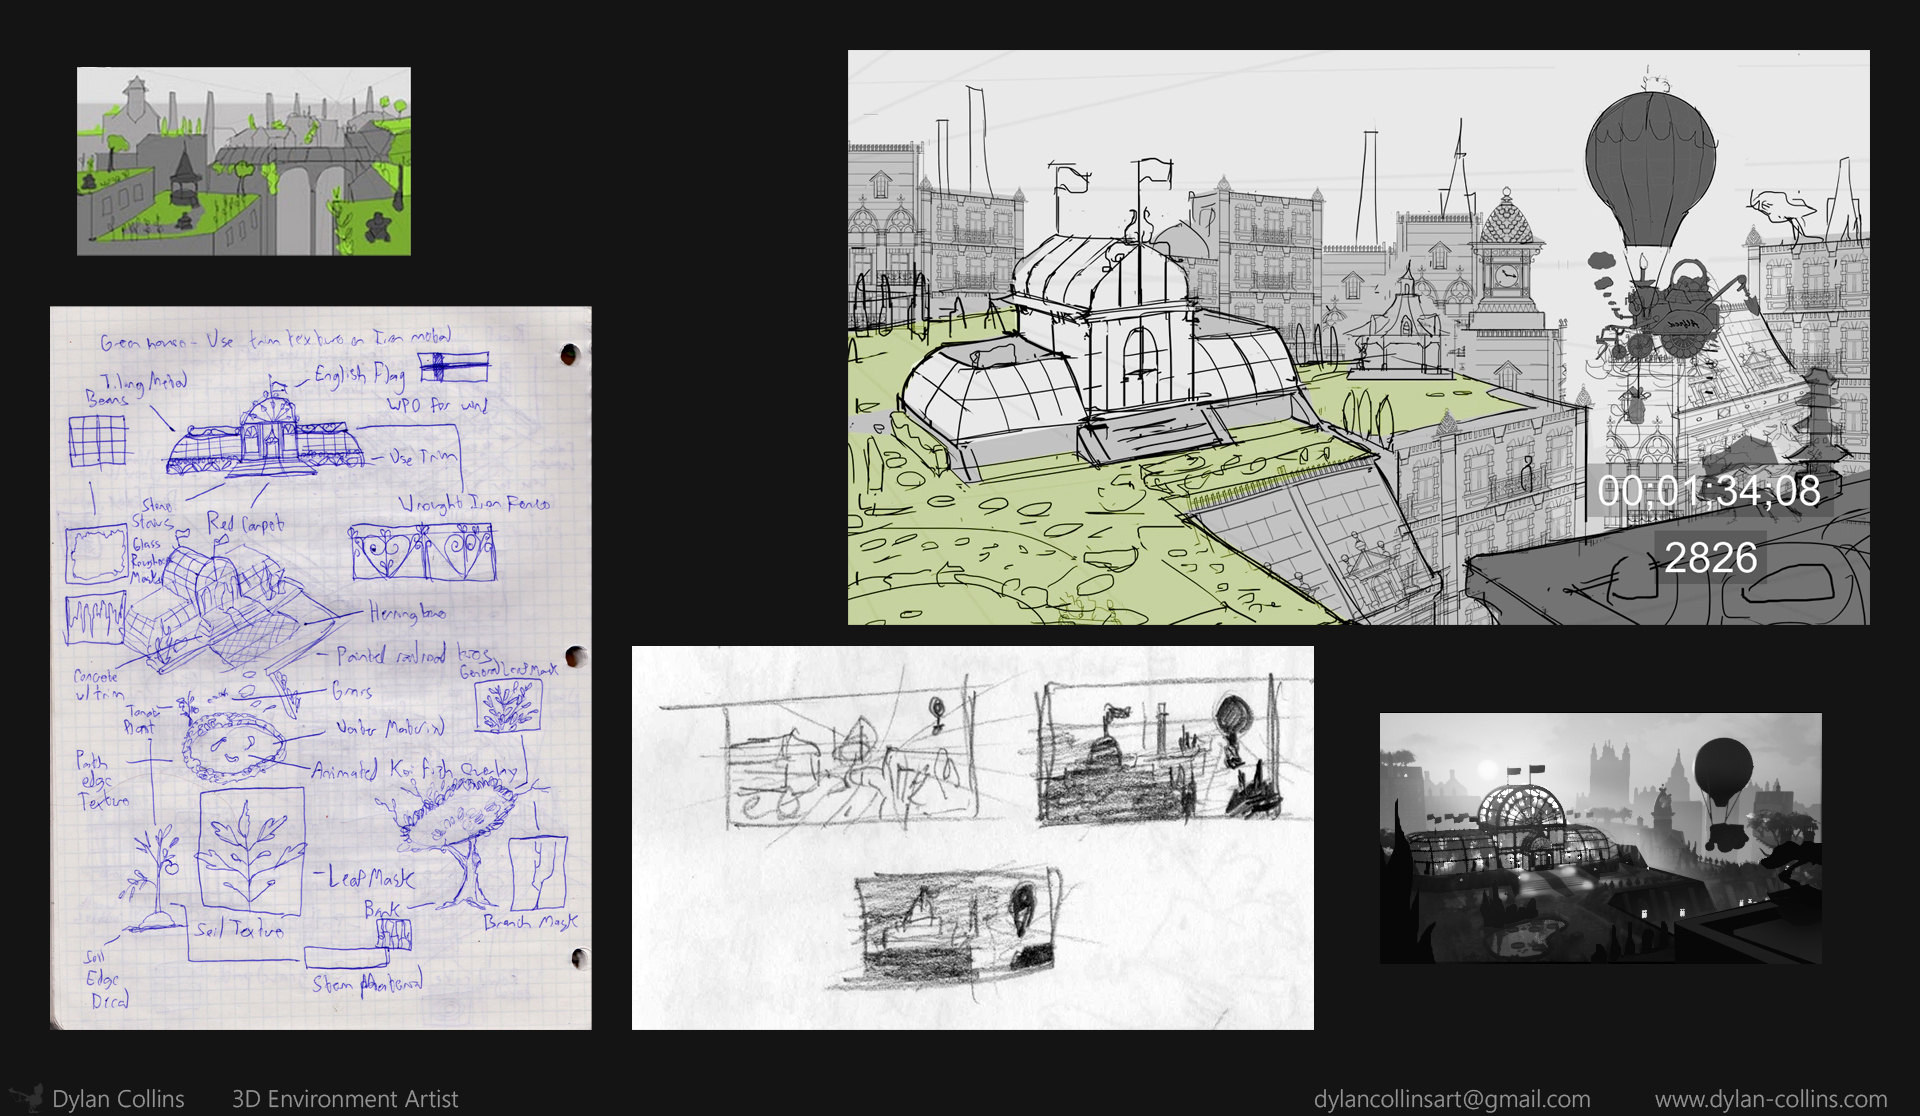Click the 3D Environment Artist title
Viewport: 1920px width, 1116px height.
coord(345,1099)
